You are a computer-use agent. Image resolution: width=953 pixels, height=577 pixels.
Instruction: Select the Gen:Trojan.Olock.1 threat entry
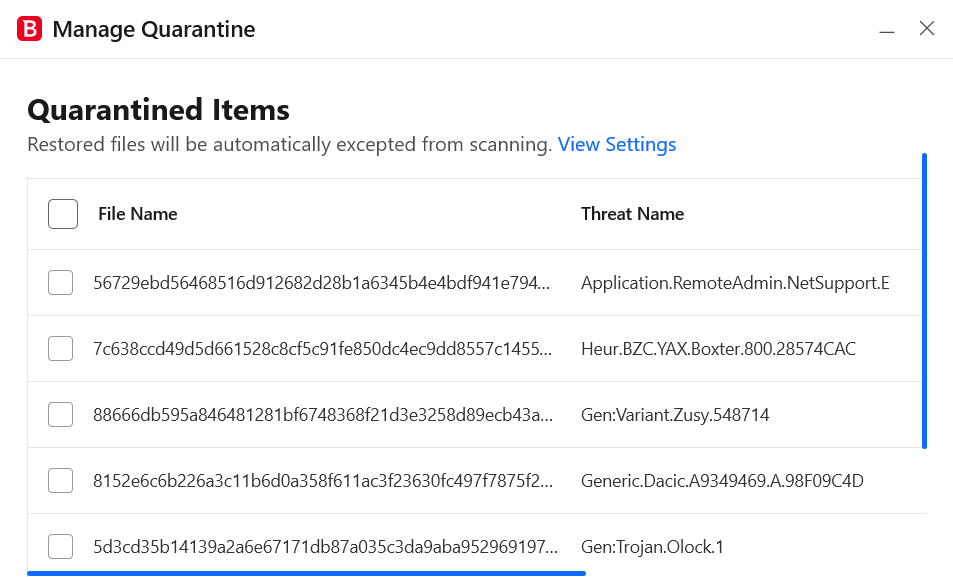pyautogui.click(x=652, y=547)
